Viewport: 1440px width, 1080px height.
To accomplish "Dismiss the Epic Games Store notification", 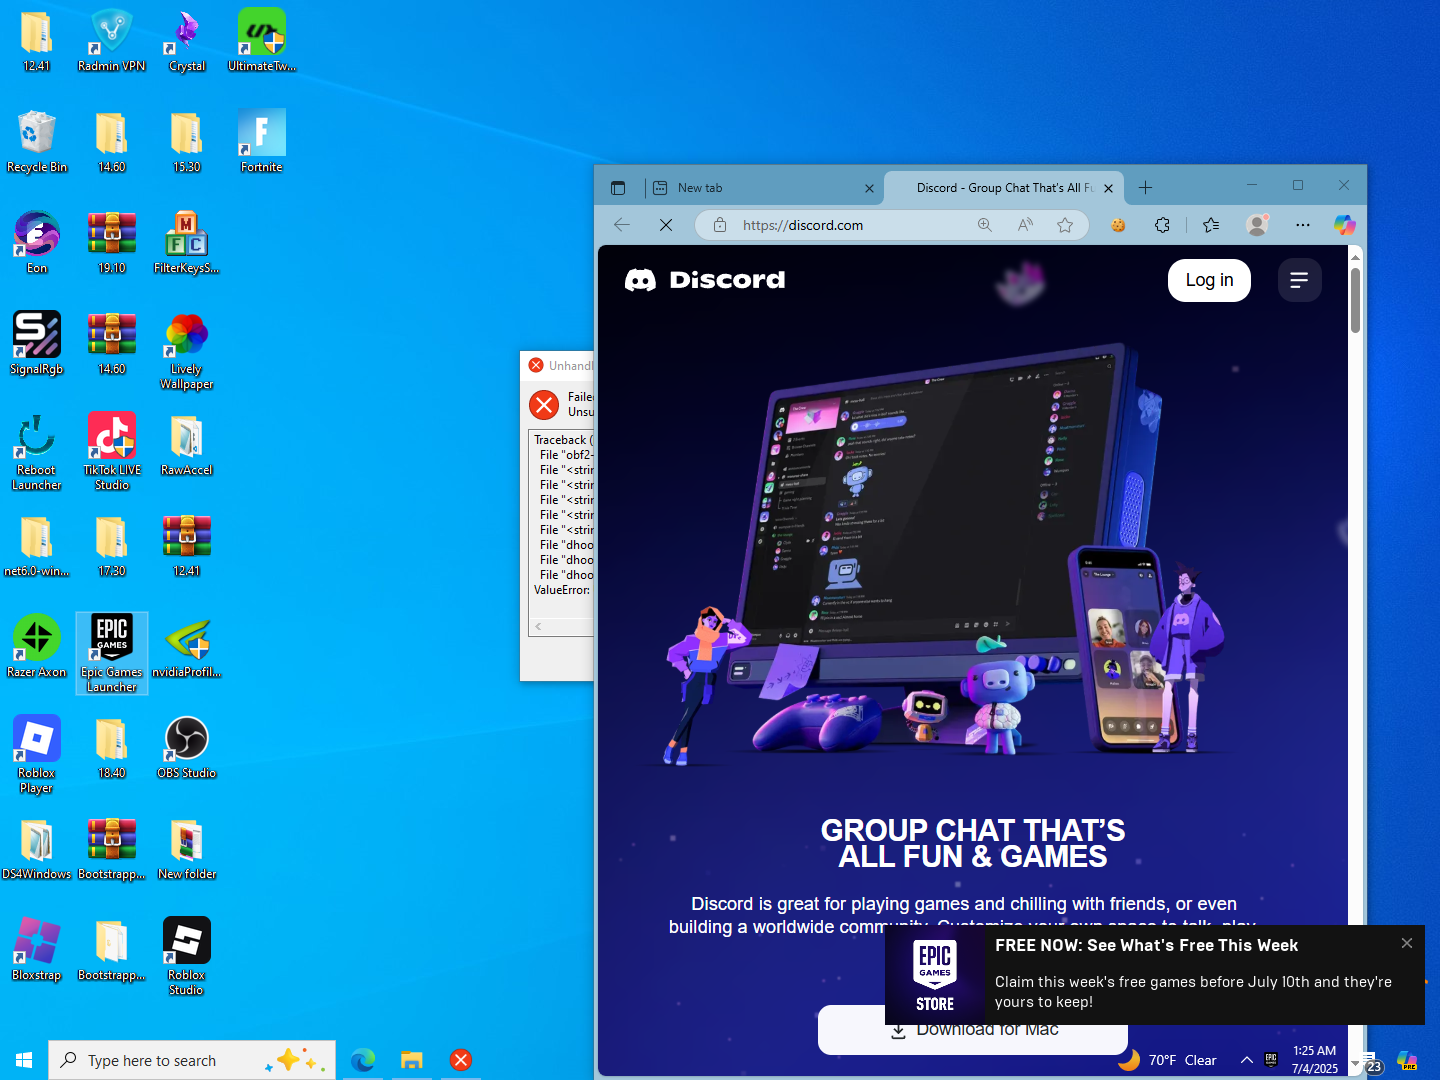I will click(1407, 943).
